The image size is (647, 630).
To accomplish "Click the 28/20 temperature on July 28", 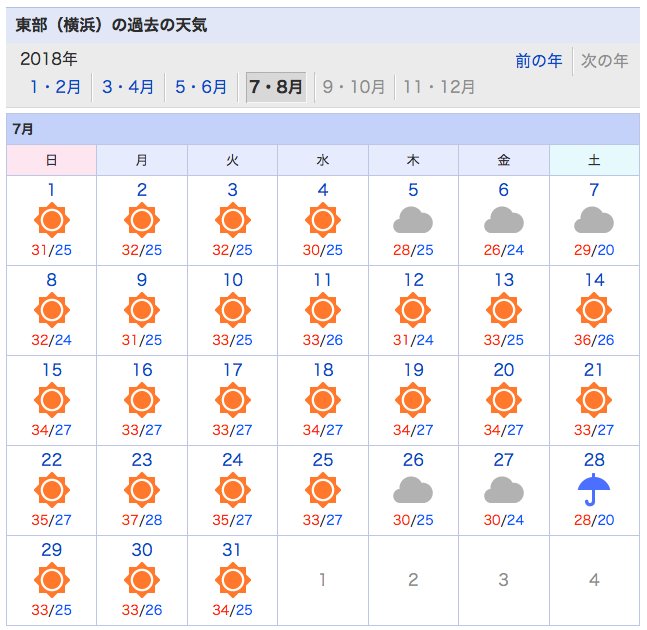I will point(594,520).
